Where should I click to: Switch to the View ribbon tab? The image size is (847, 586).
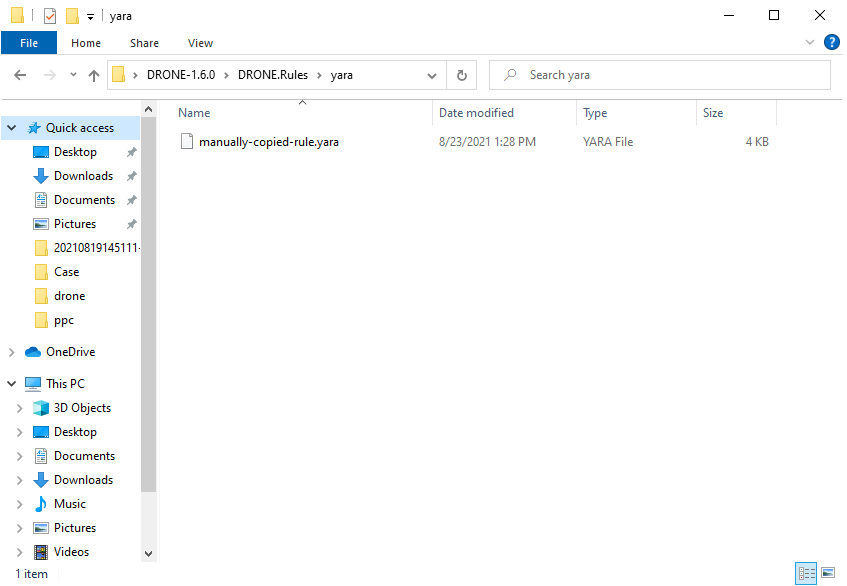tap(200, 43)
